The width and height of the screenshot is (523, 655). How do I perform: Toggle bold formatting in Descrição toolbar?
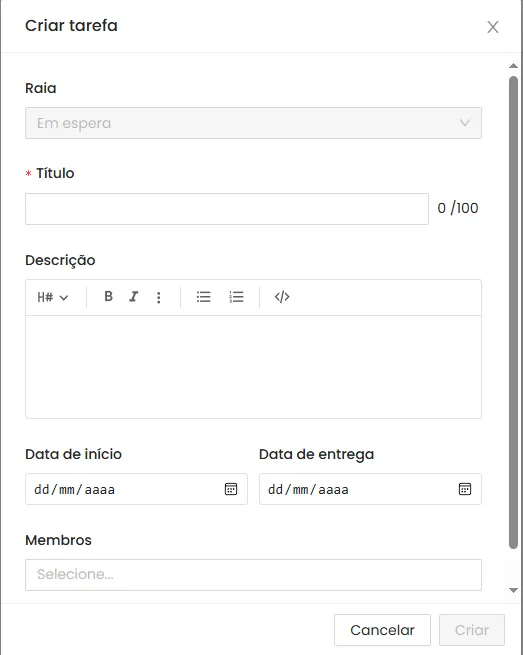(108, 297)
